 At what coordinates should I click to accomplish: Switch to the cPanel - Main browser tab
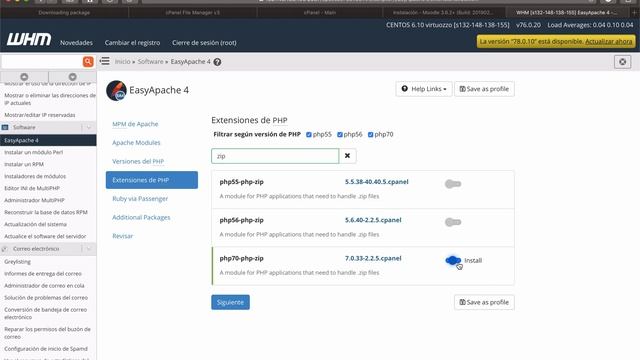coord(320,13)
